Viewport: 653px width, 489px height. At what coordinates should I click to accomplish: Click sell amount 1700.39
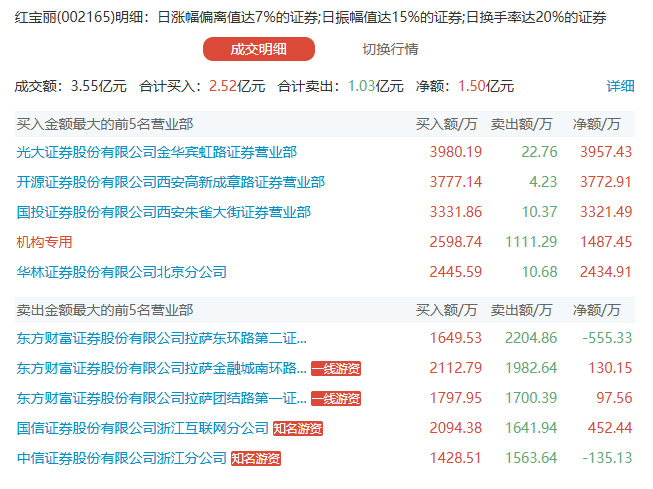click(531, 398)
